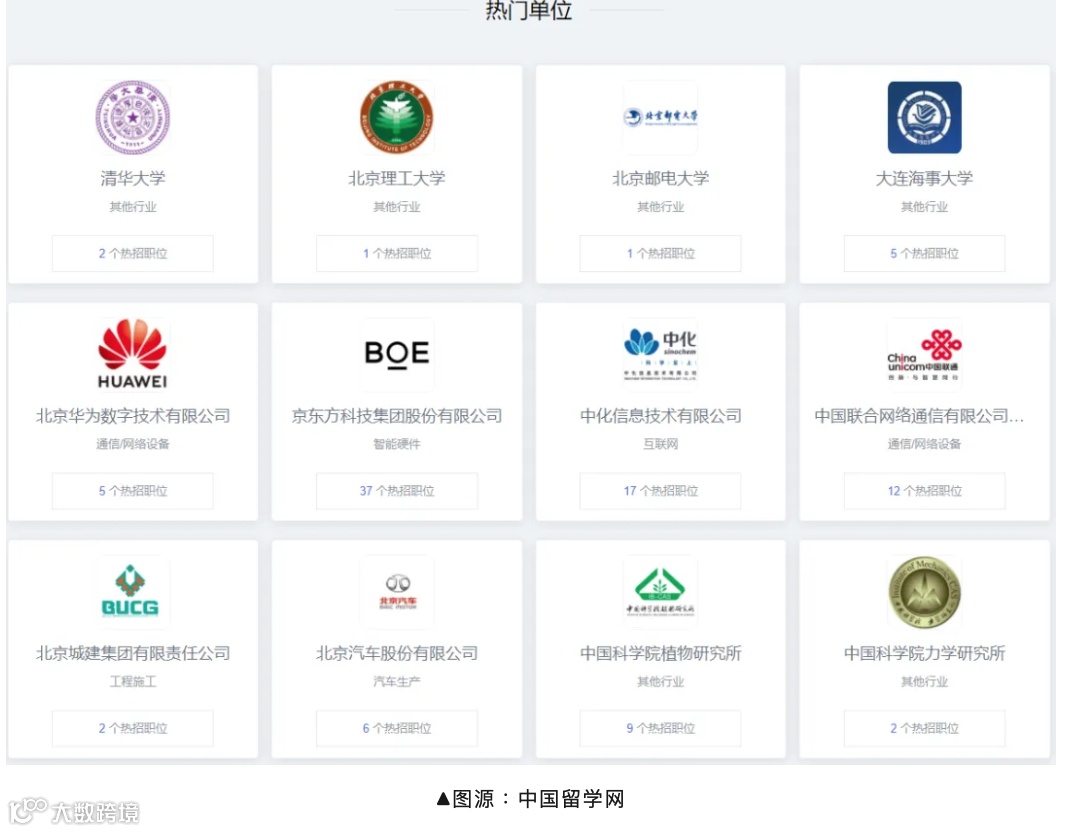Open 北京华为数字技术有限公司 name link
This screenshot has width=1068, height=832.
132,416
